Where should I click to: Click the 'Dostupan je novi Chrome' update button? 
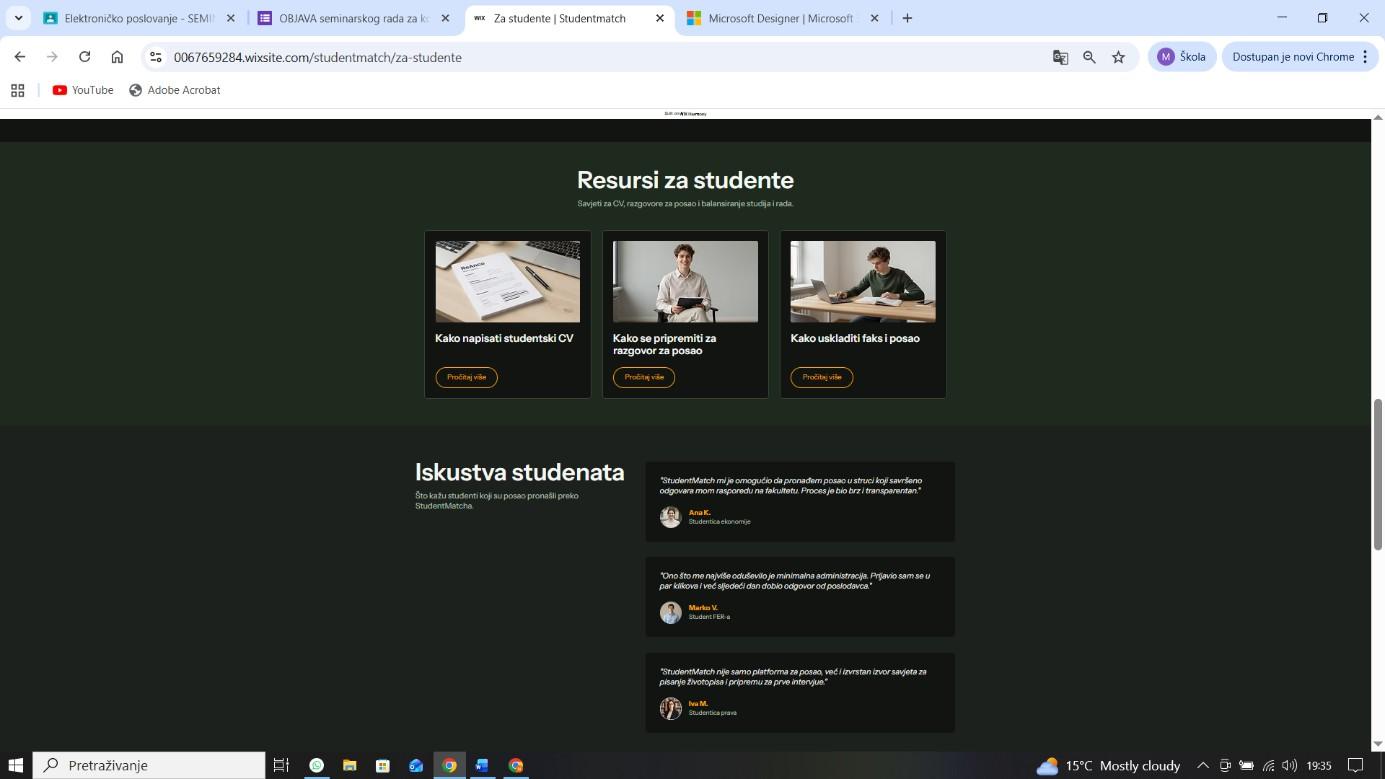click(1298, 57)
